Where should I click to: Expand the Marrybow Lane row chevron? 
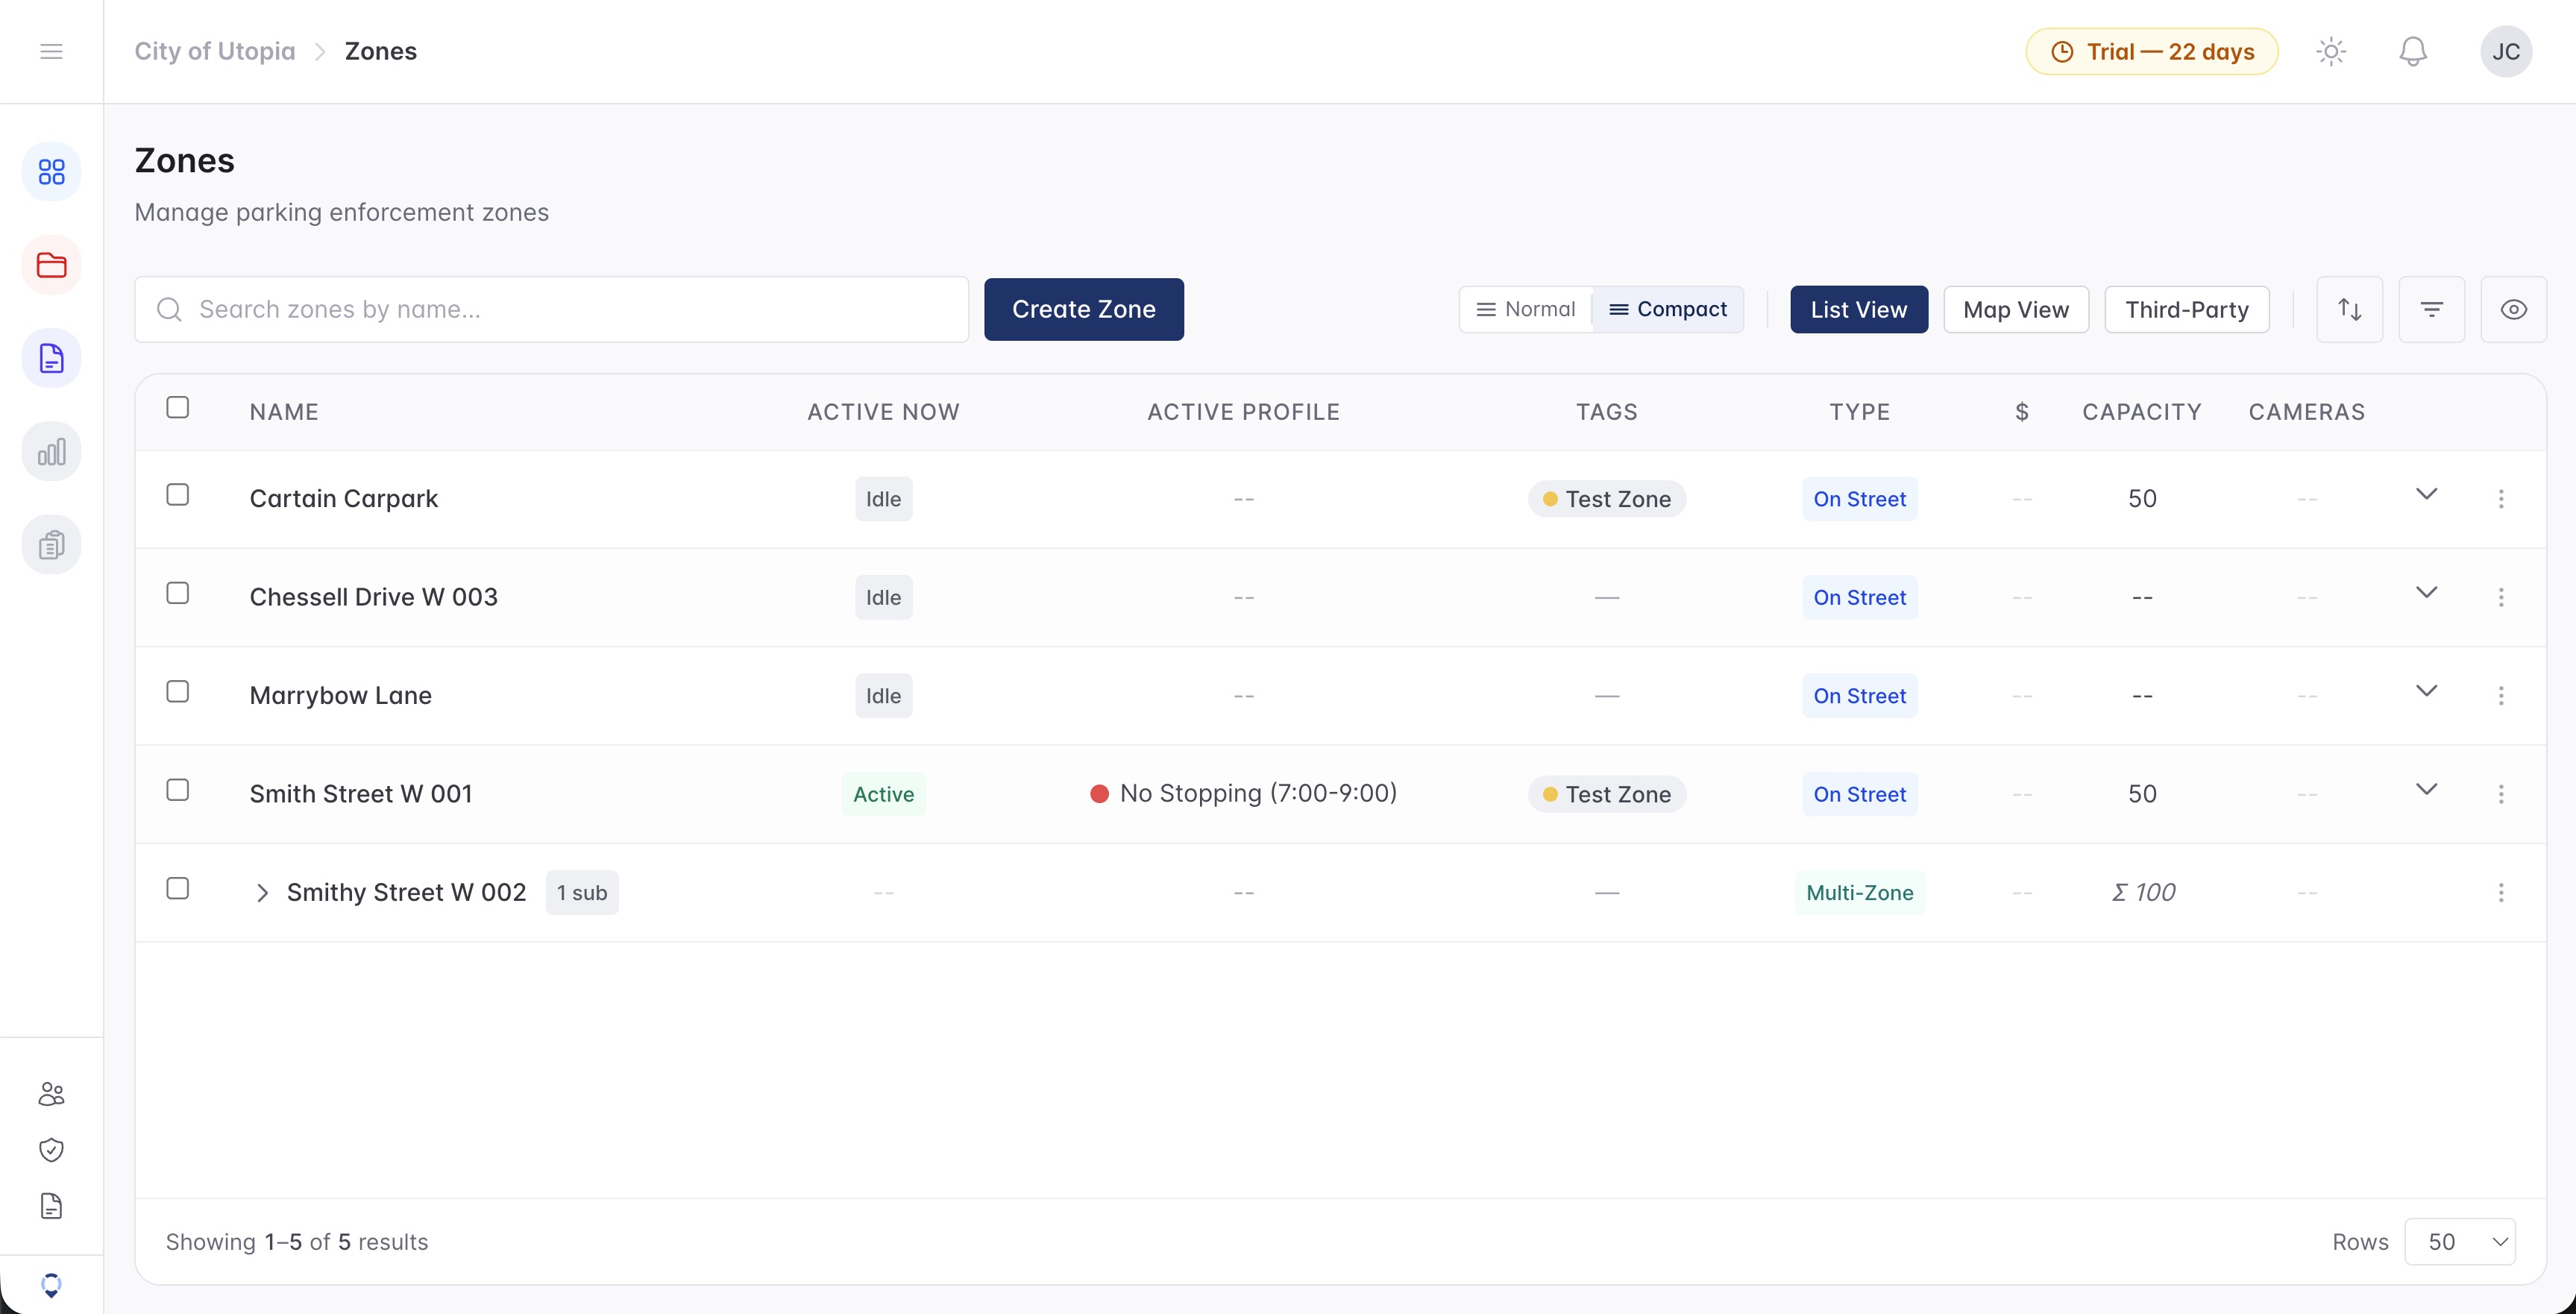coord(2426,691)
